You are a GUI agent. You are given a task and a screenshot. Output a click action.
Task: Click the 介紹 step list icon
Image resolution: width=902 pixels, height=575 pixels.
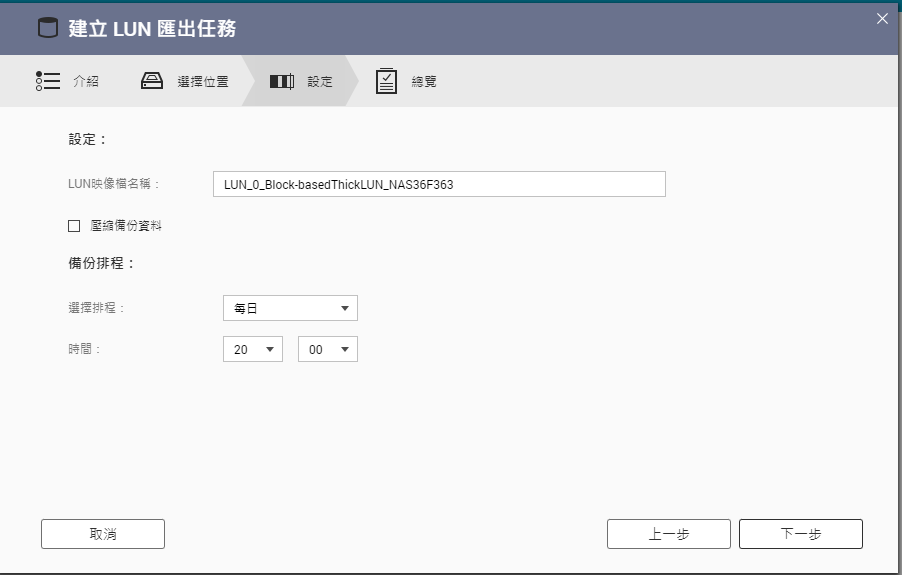coord(47,81)
